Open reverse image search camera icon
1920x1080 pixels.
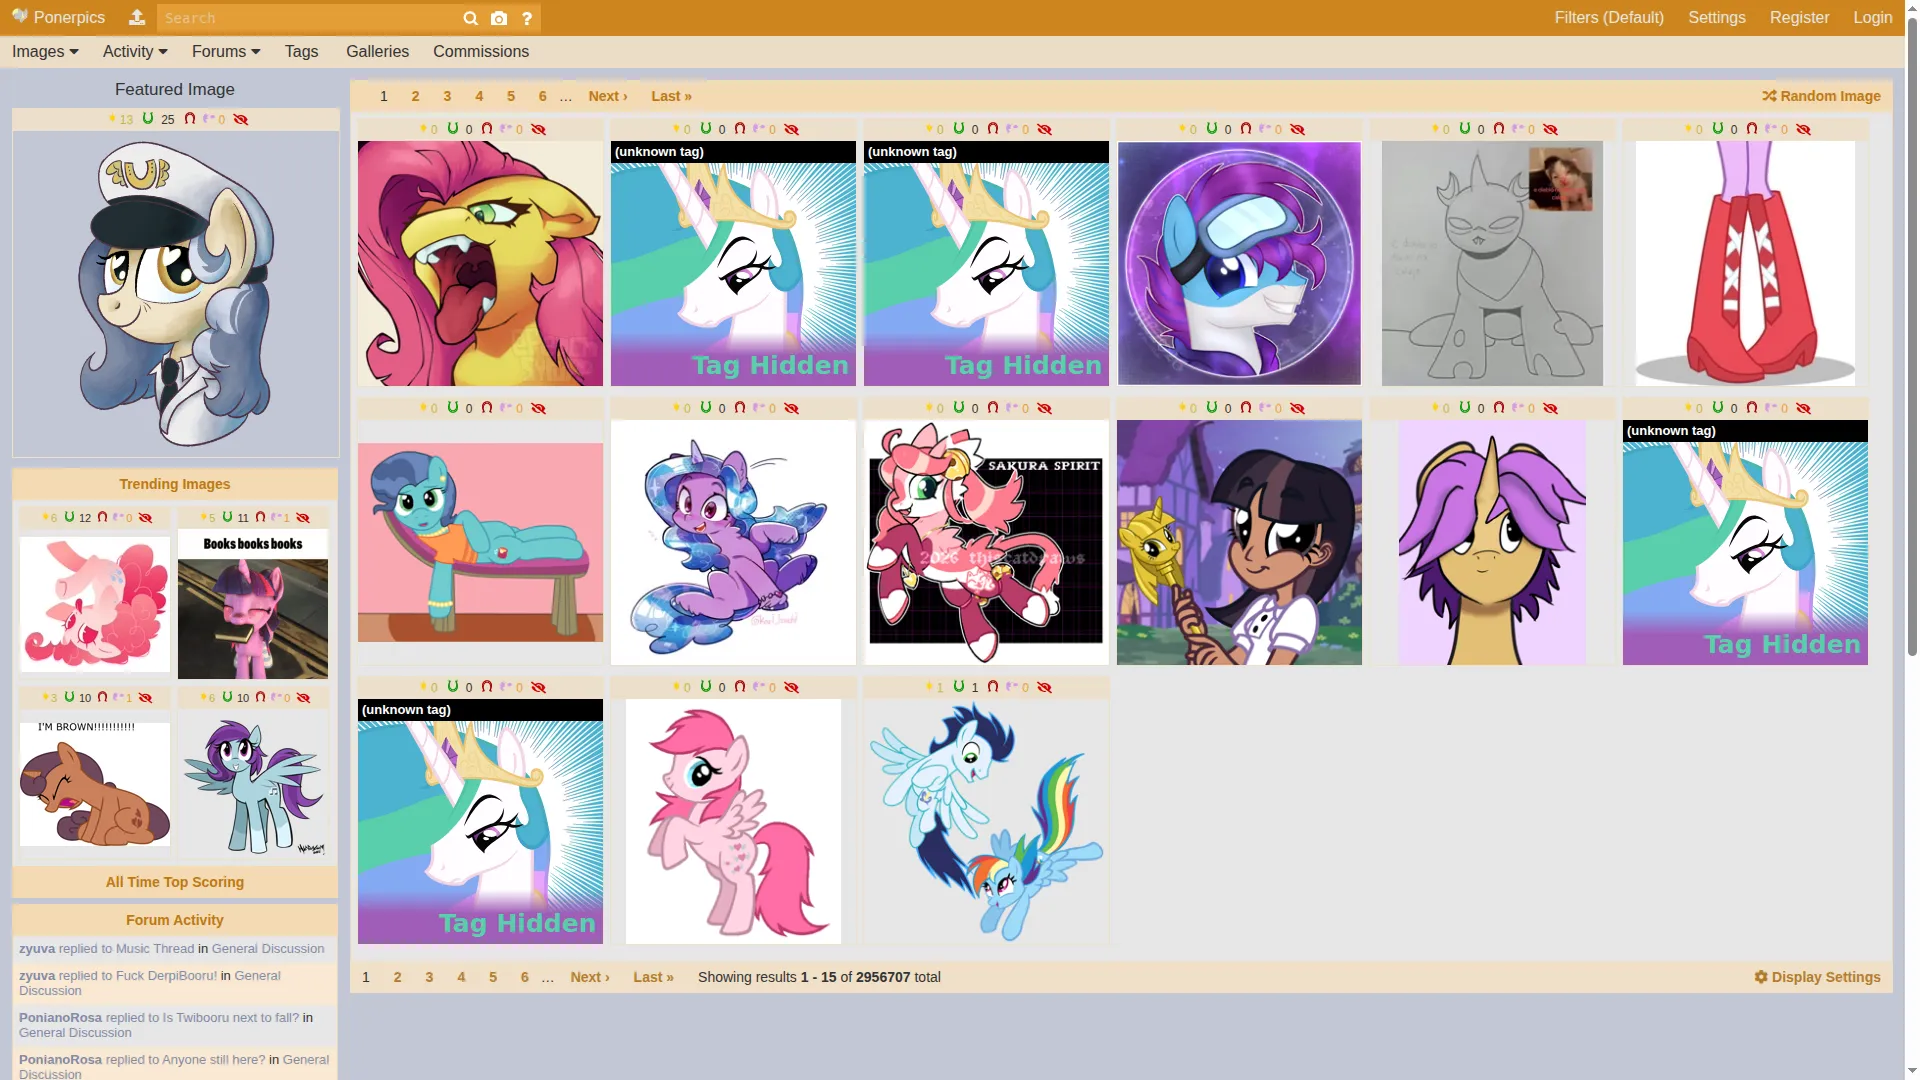(499, 18)
